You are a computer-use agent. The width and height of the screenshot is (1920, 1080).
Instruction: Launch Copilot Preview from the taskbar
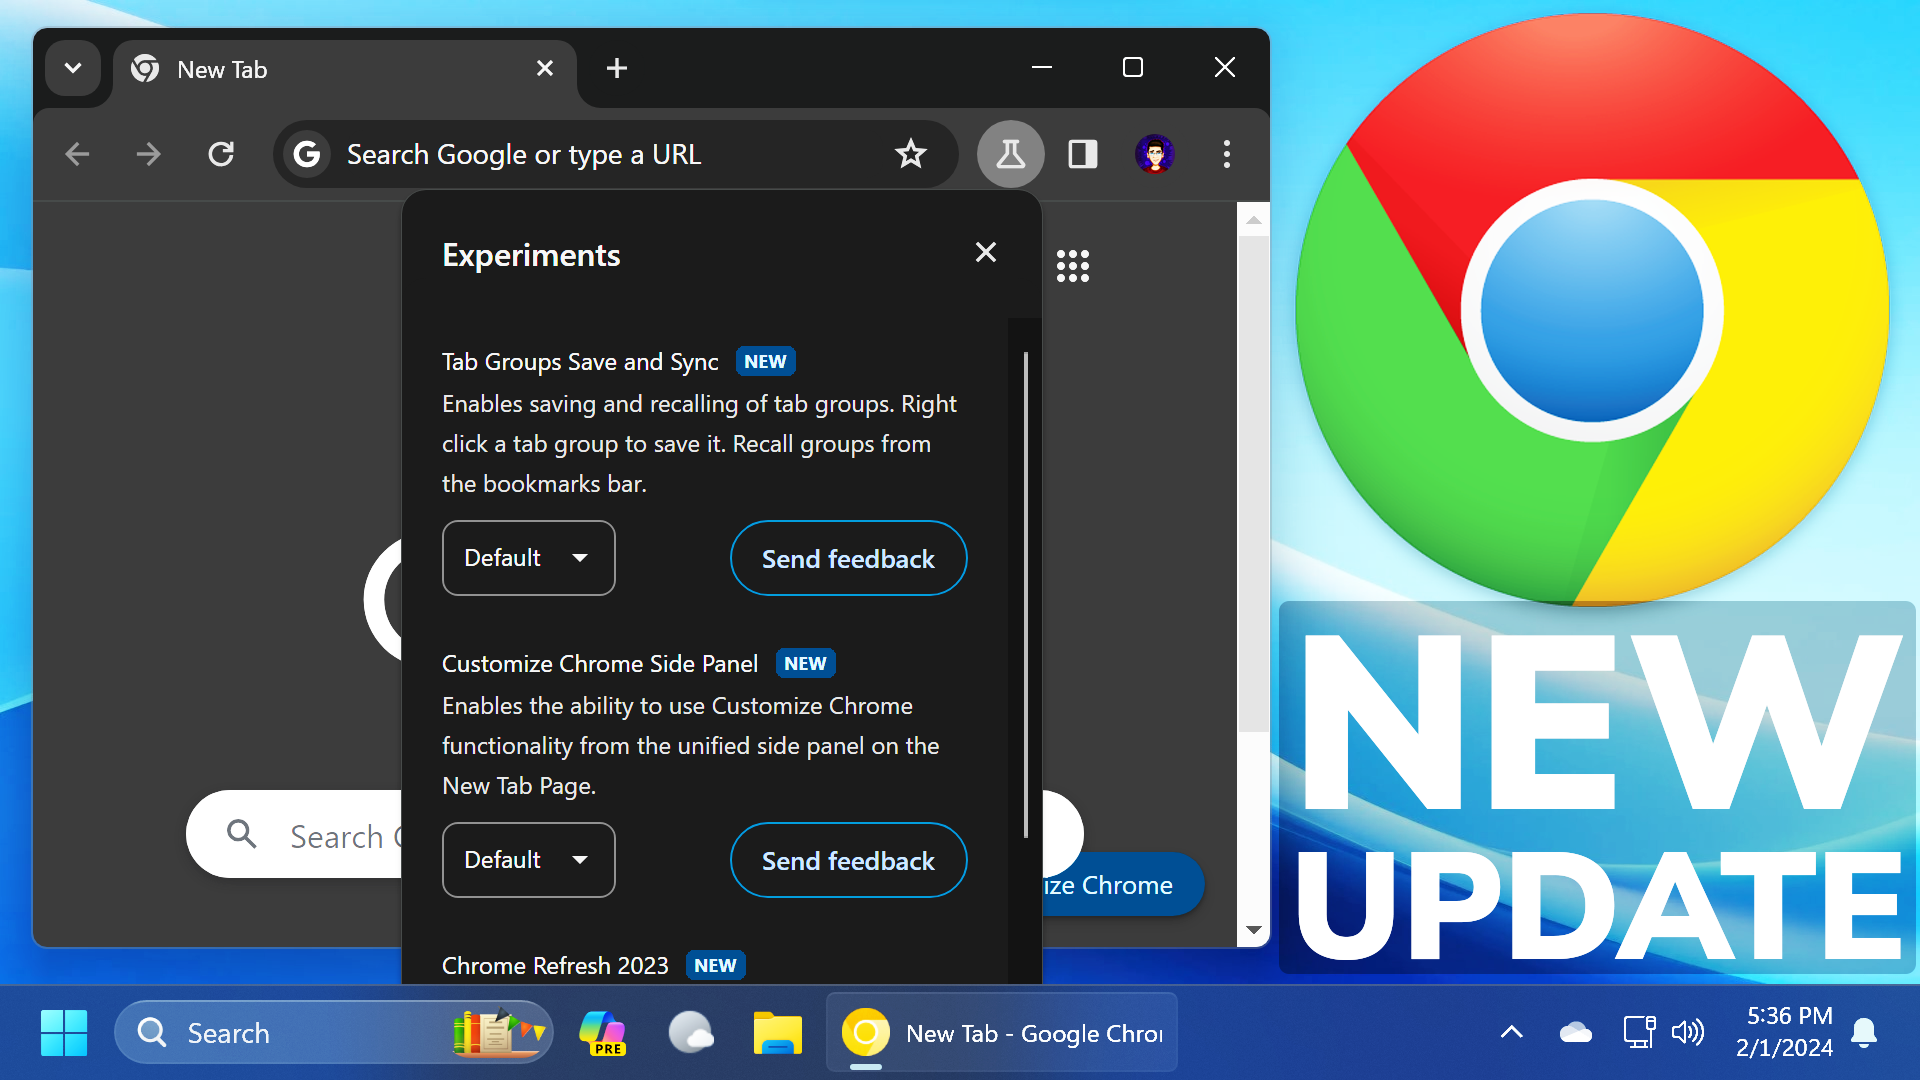pyautogui.click(x=602, y=1032)
